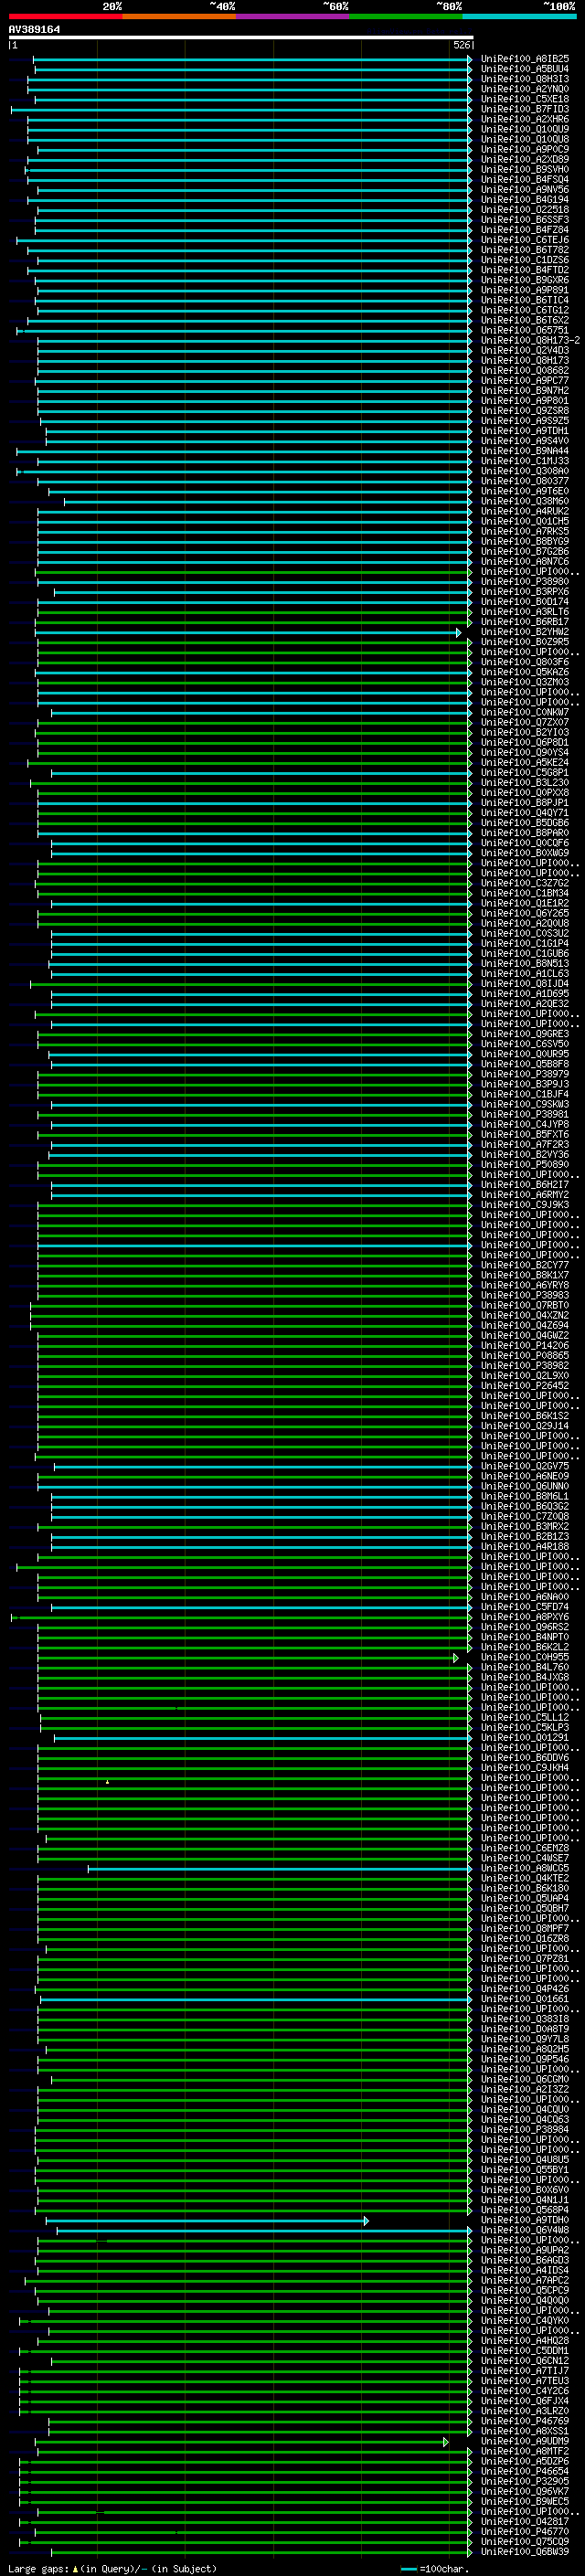
Task: Click hit label UniRef100_B9SVH0
Action: pyautogui.click(x=524, y=170)
